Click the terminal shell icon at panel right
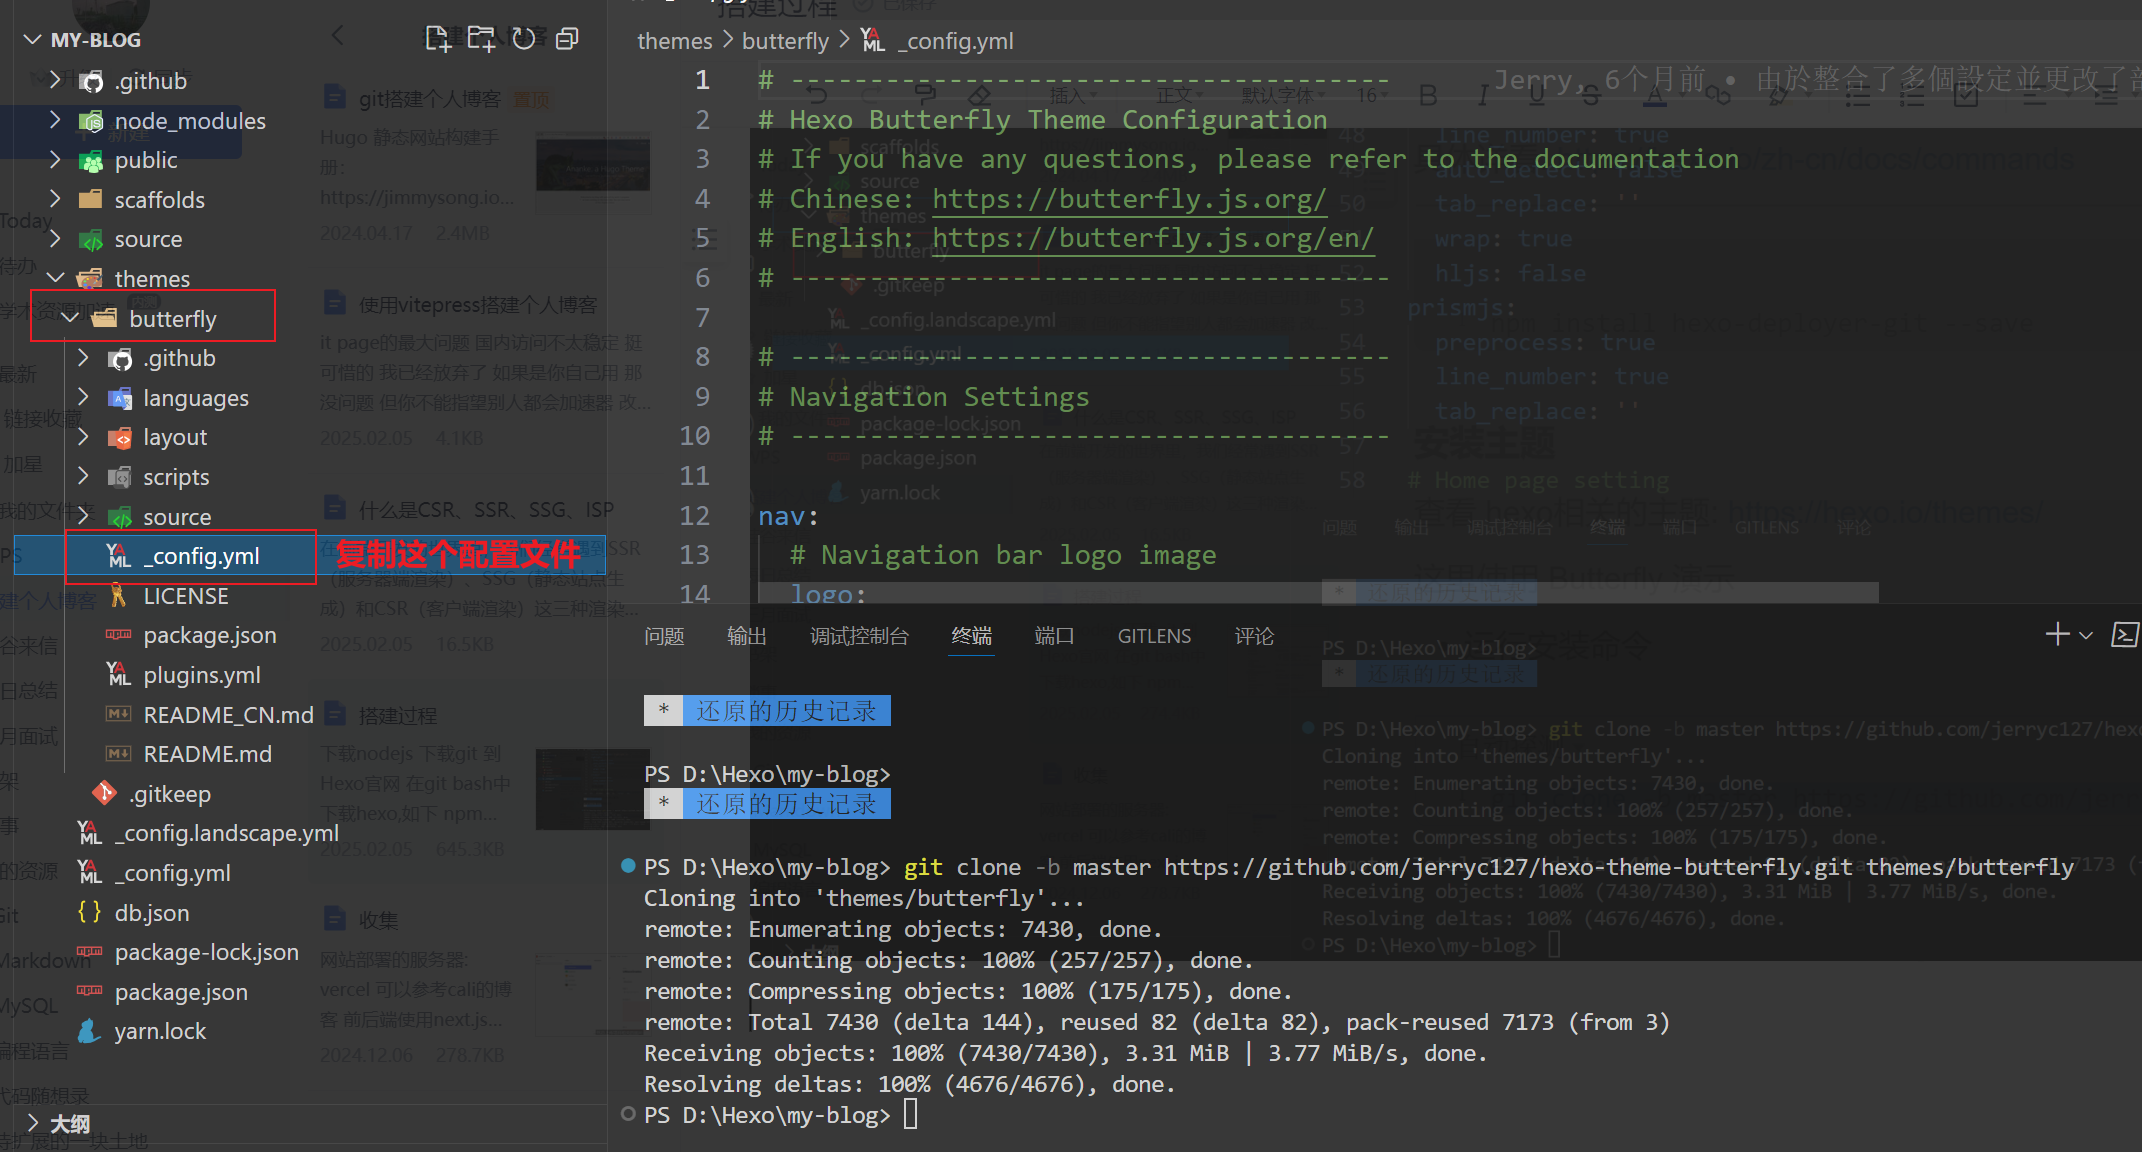This screenshot has height=1152, width=2142. [2124, 635]
